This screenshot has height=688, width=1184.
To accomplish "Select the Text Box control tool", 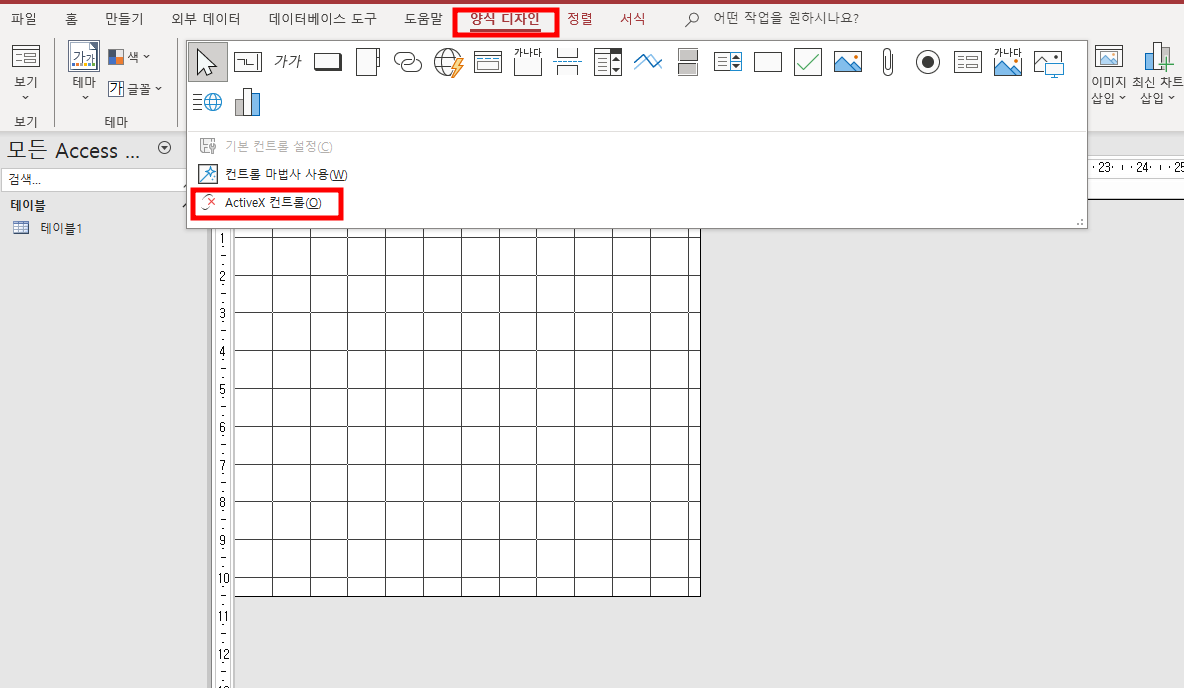I will (x=247, y=62).
